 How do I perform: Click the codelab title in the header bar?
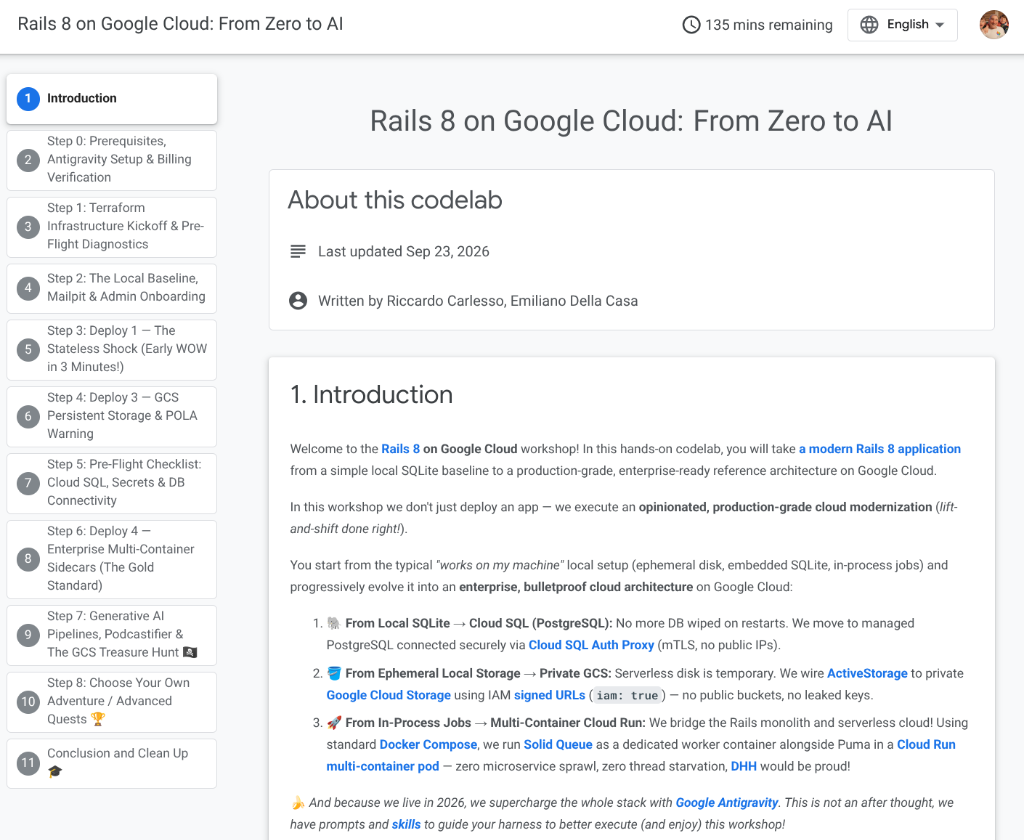[180, 24]
